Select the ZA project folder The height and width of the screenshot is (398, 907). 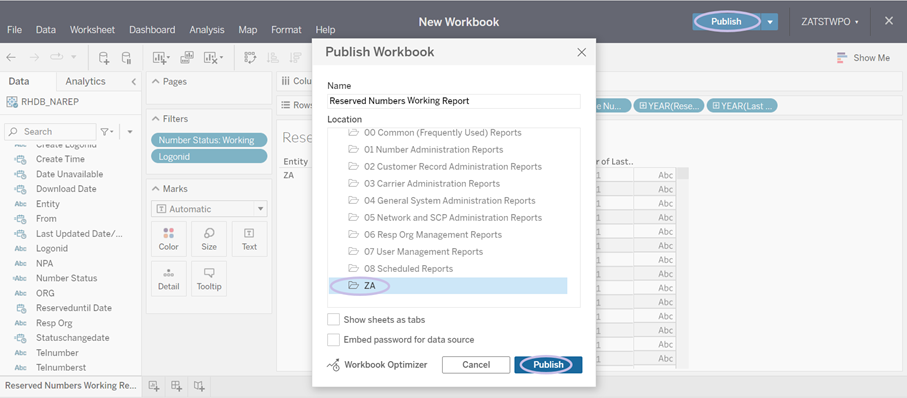[x=448, y=285]
